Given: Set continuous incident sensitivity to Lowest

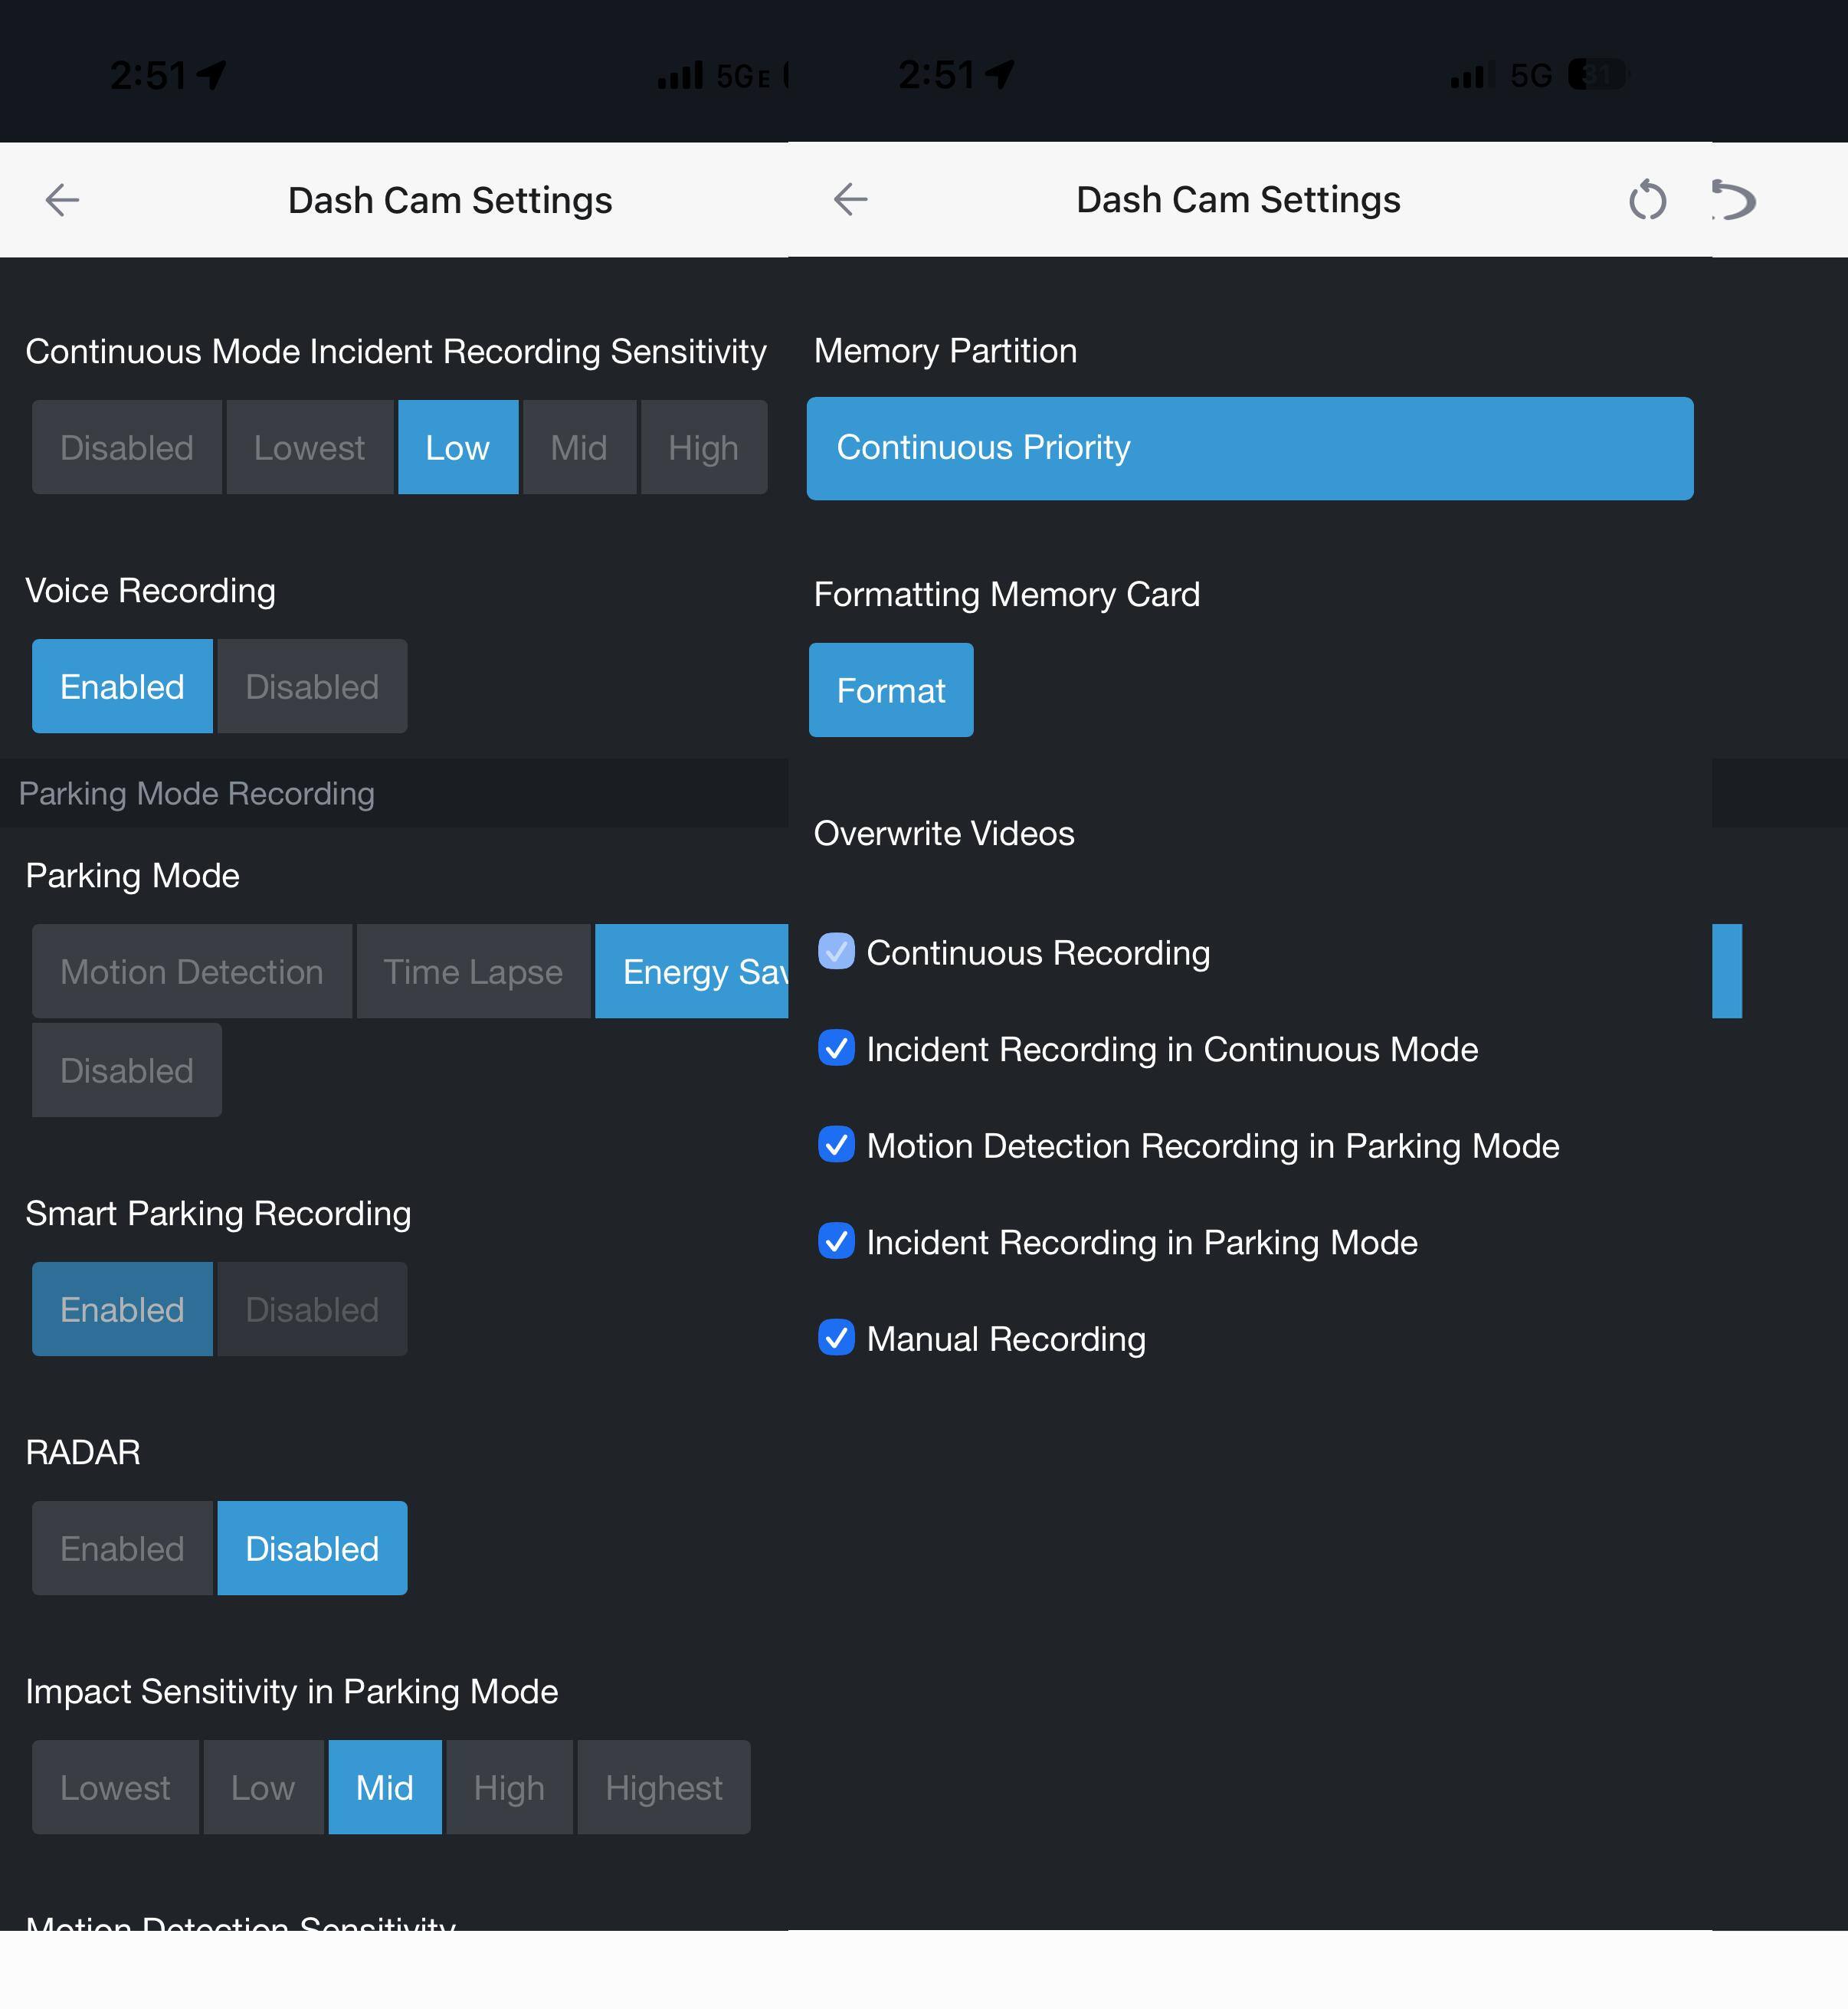Looking at the screenshot, I should [309, 447].
